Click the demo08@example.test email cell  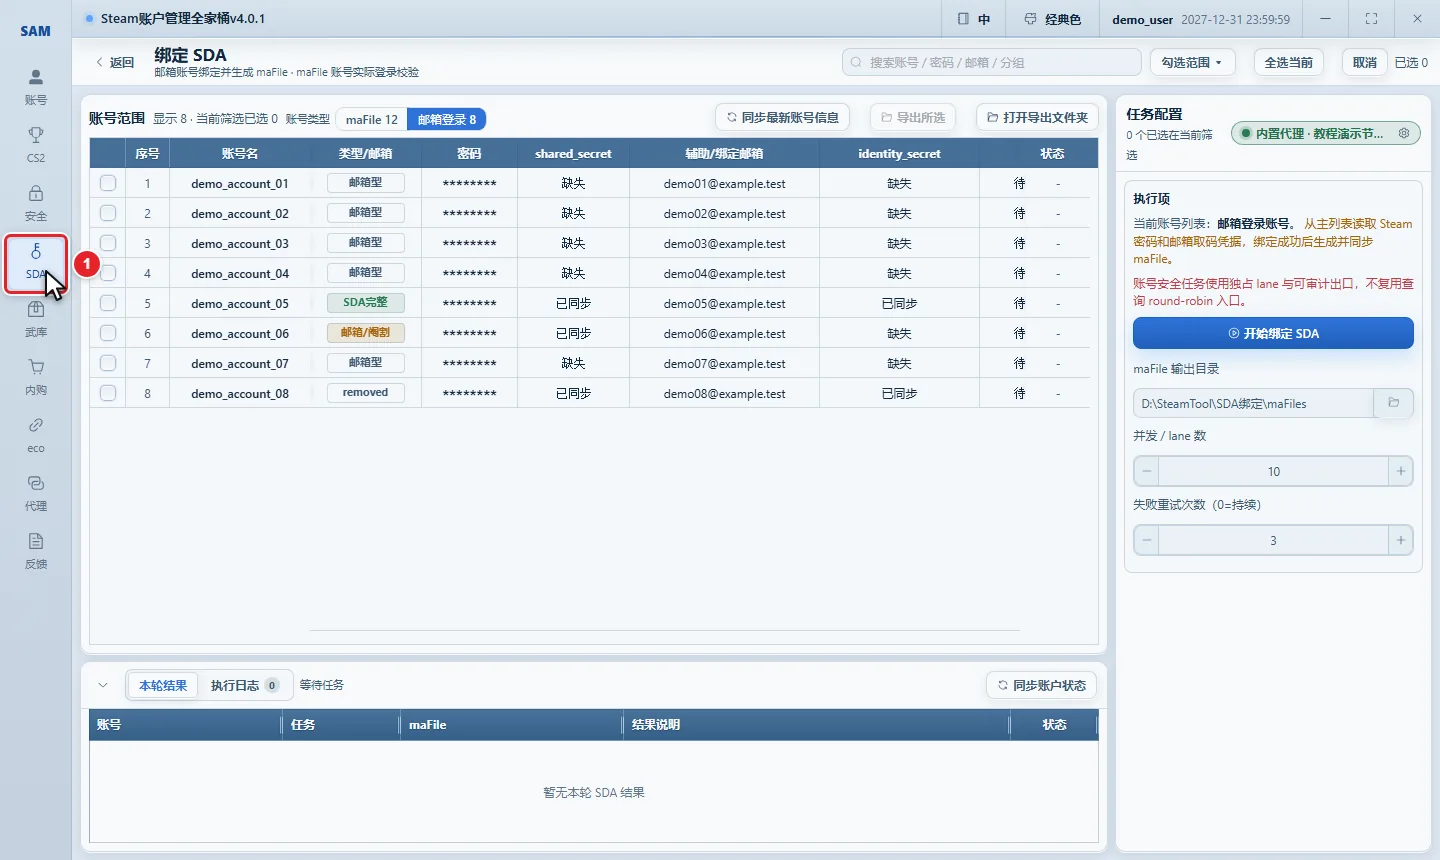(724, 393)
